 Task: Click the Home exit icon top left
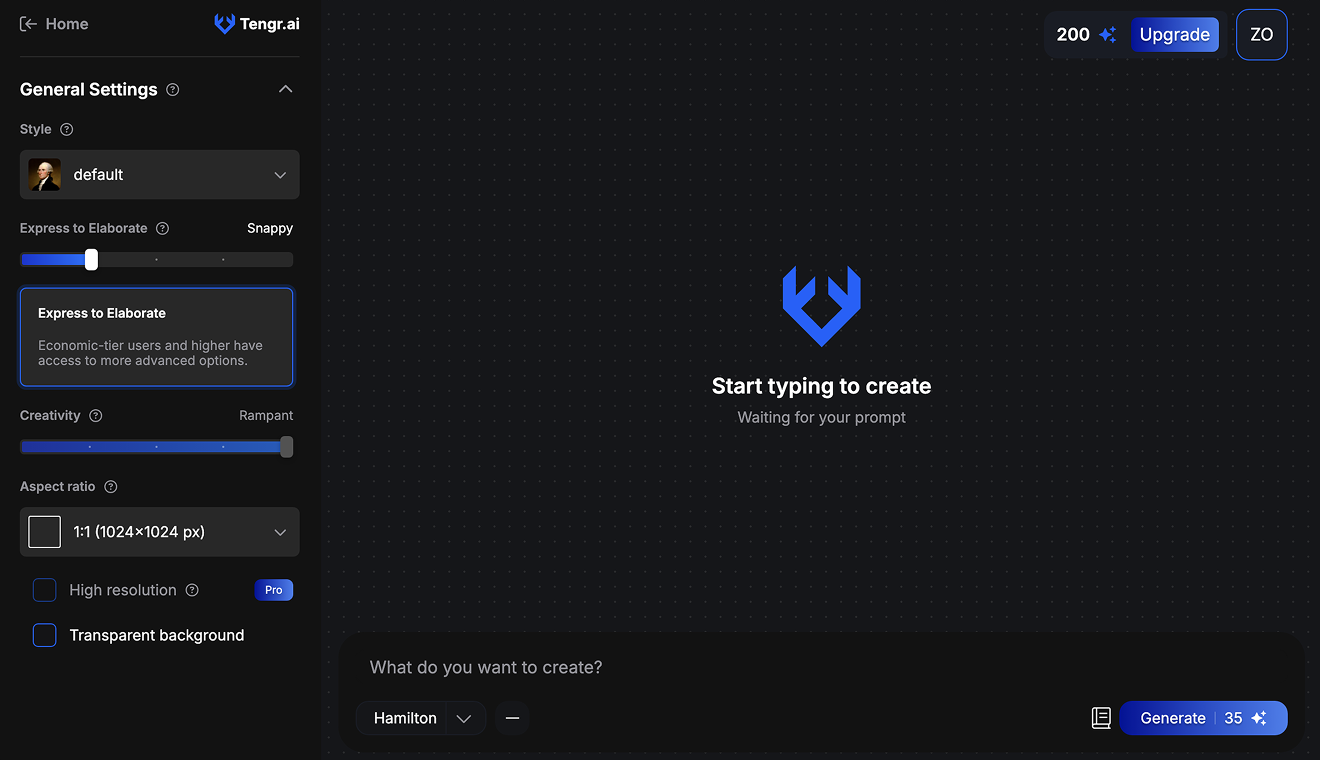29,23
